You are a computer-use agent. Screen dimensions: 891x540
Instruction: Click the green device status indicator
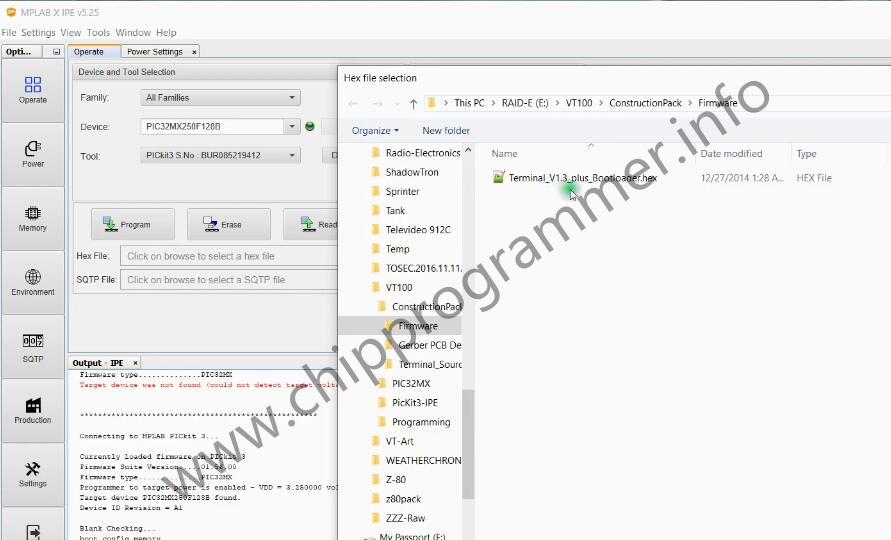click(310, 126)
